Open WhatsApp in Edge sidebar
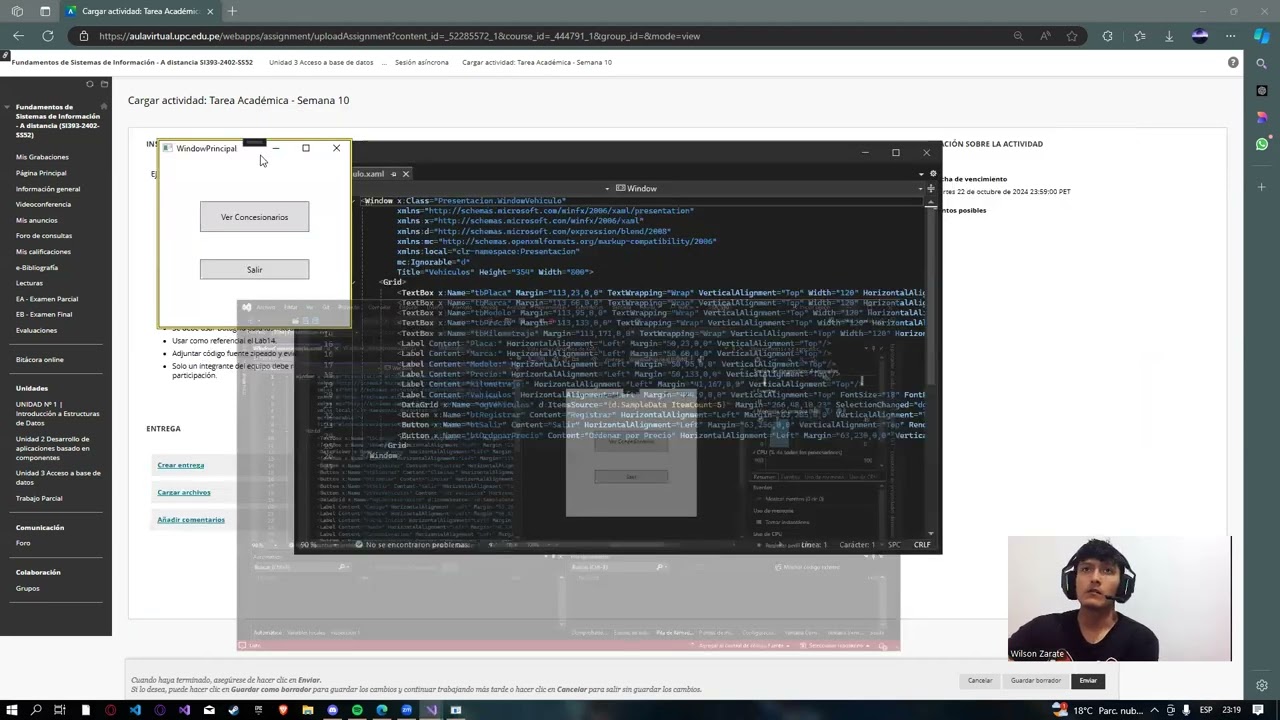This screenshot has width=1280, height=720. click(1262, 144)
